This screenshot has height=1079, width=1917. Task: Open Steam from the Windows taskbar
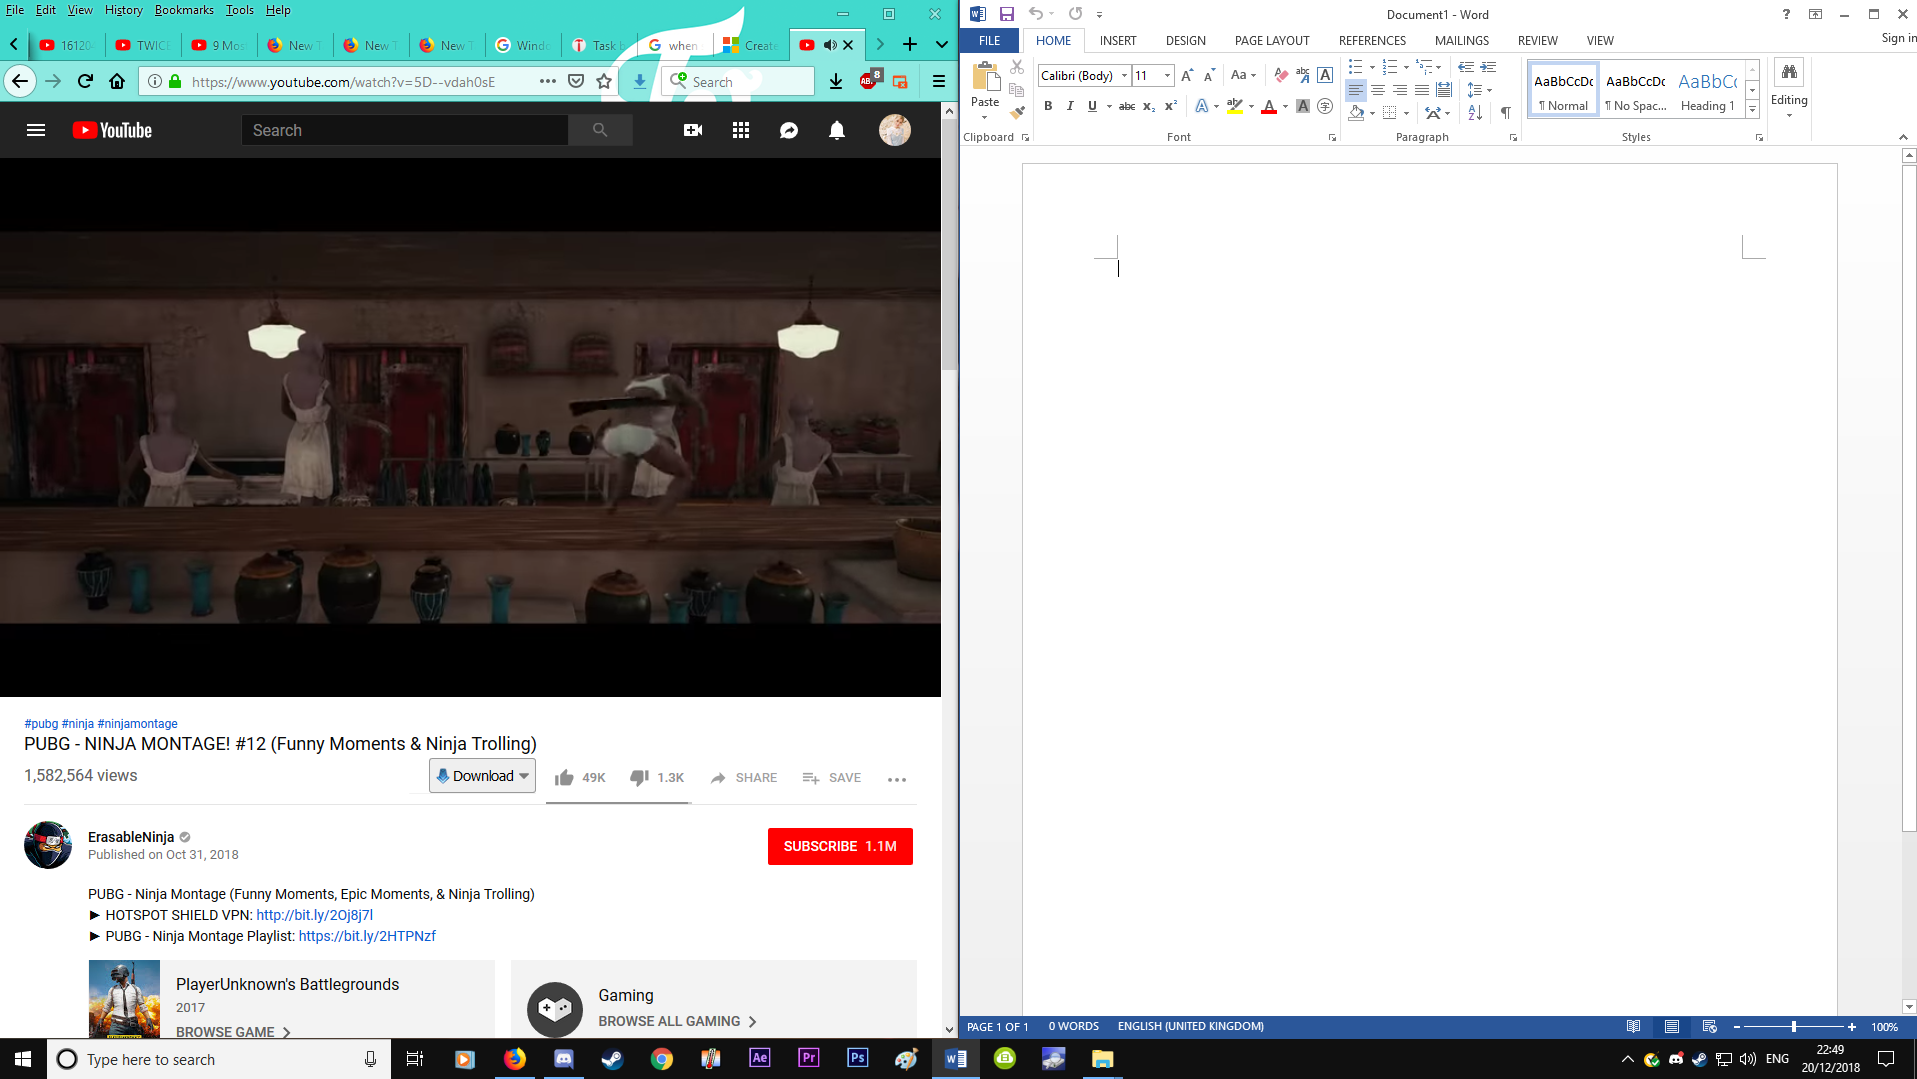pyautogui.click(x=612, y=1059)
